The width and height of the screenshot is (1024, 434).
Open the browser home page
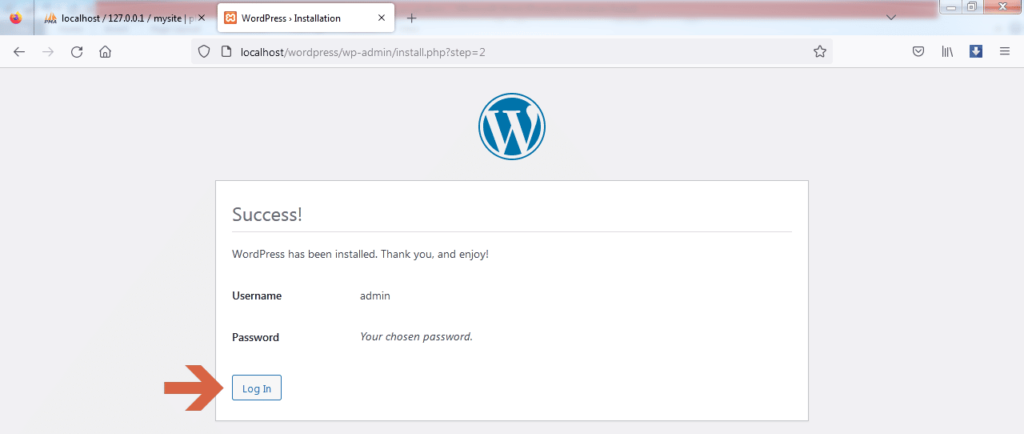[105, 52]
